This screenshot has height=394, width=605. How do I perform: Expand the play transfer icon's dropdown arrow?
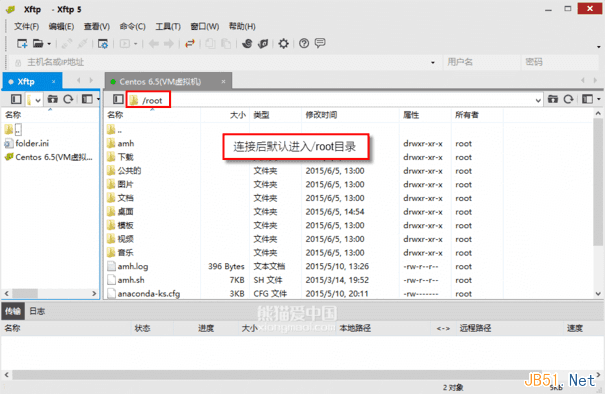tap(135, 44)
